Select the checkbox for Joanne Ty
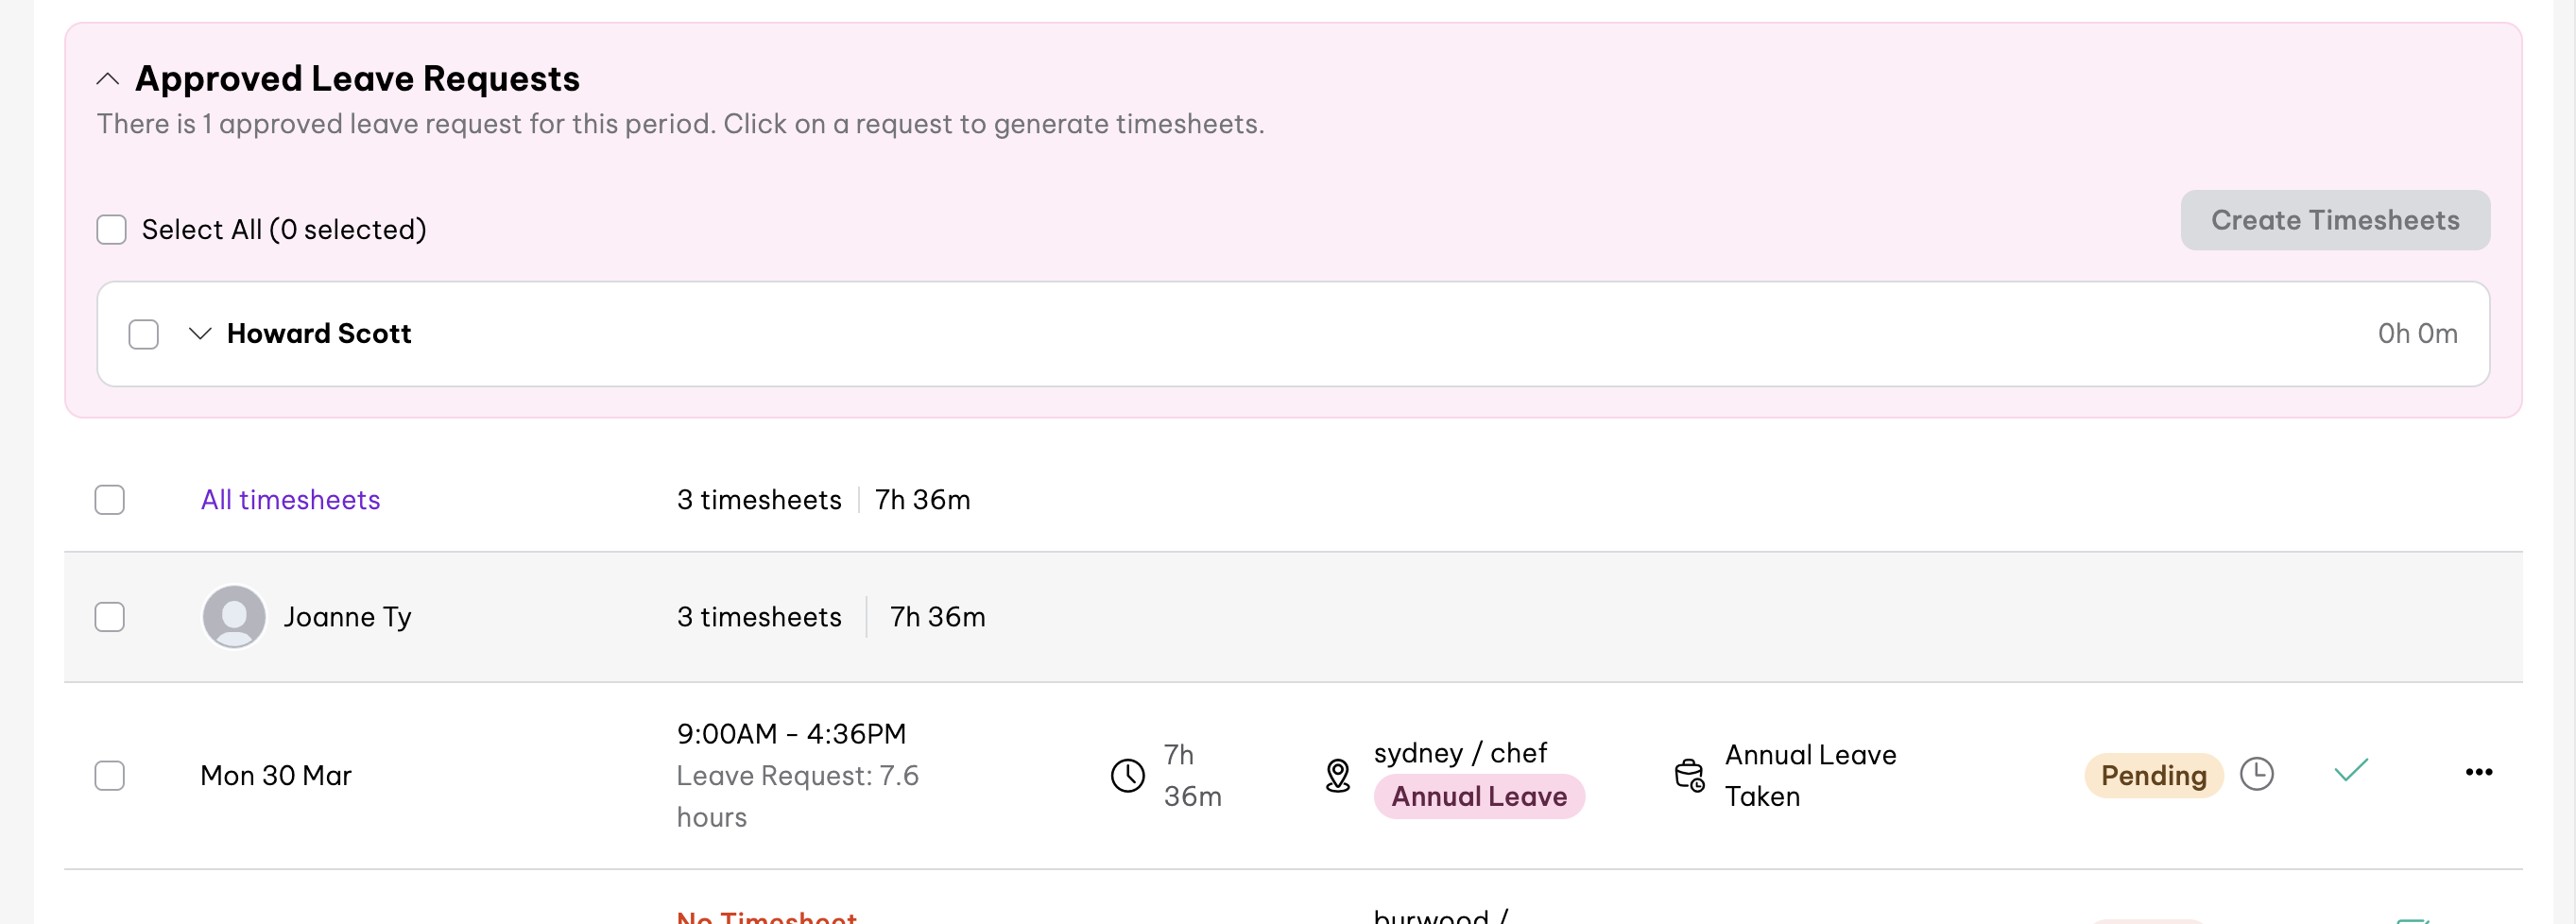Screen dimensions: 2576x924 110,617
